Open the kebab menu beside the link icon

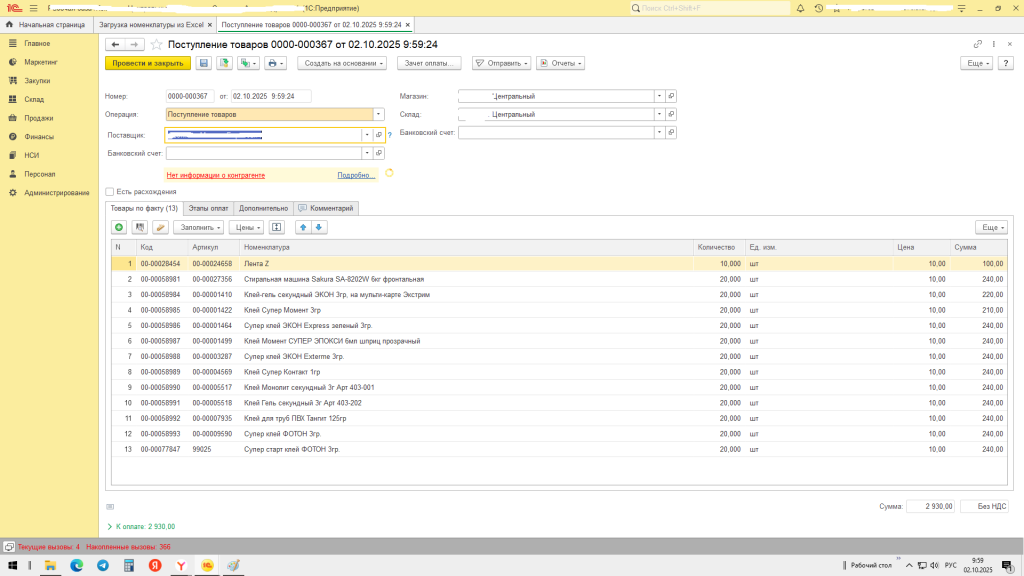[994, 44]
